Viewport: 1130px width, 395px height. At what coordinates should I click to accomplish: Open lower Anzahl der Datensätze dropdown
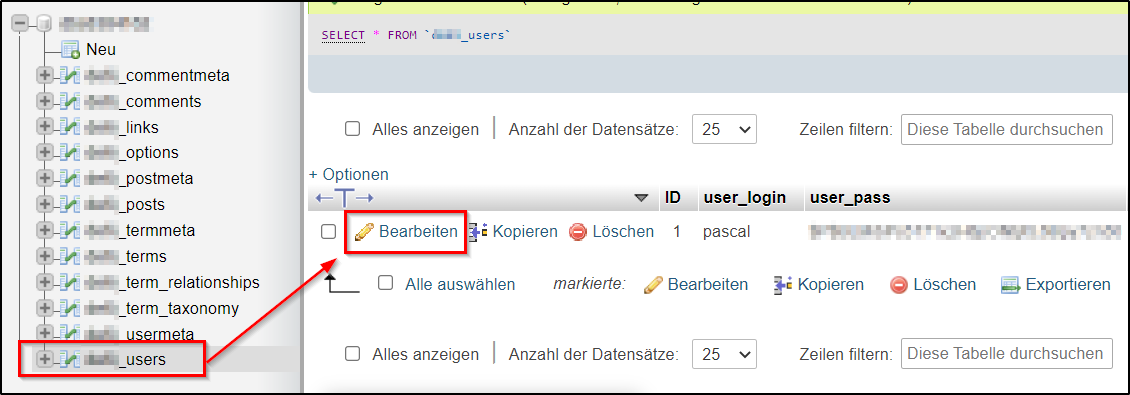coord(724,355)
